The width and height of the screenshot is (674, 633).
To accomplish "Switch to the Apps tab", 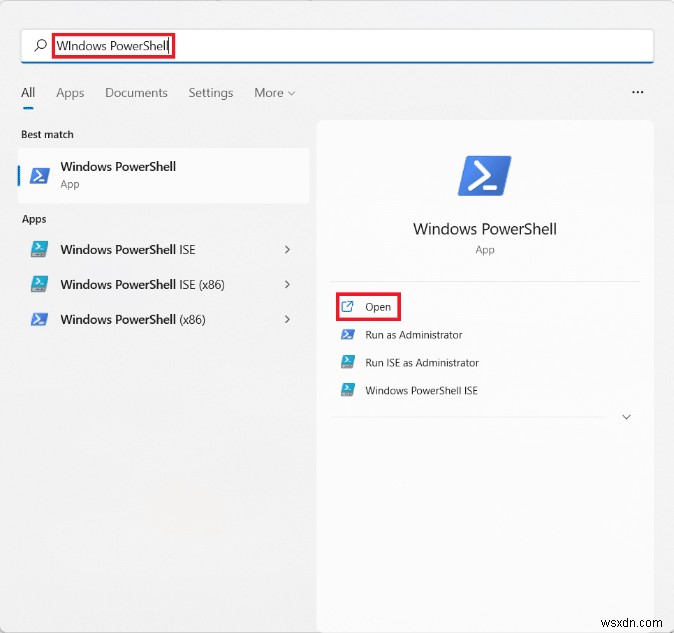I will [70, 93].
